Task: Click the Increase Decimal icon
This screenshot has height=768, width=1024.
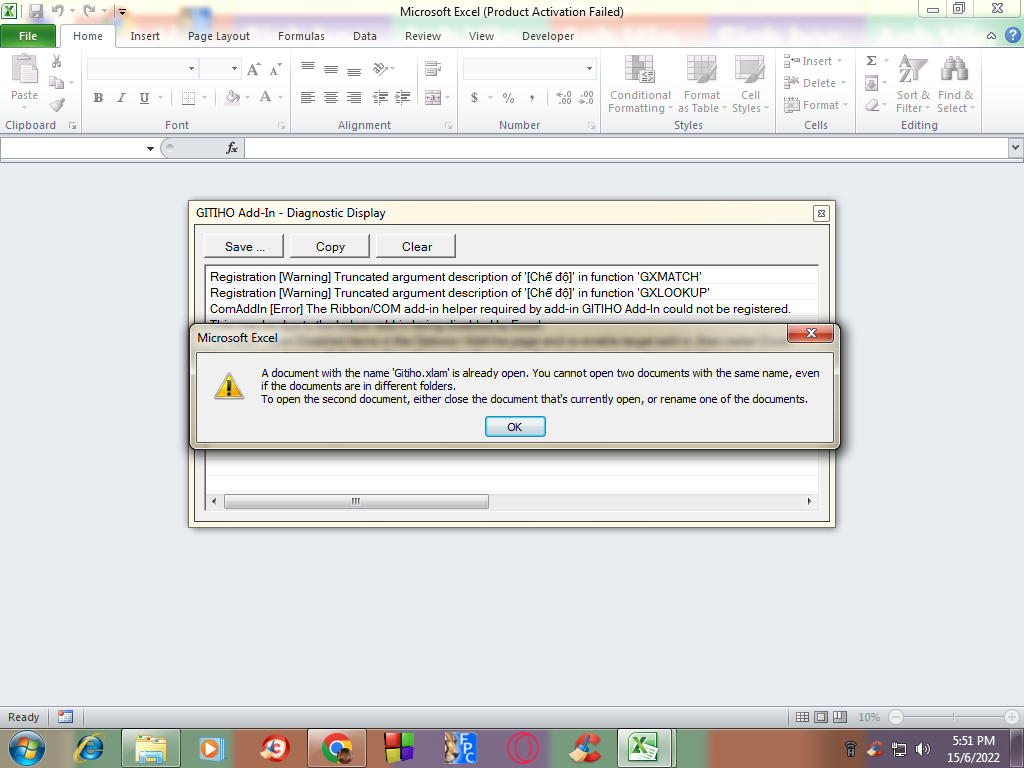Action: tap(564, 98)
